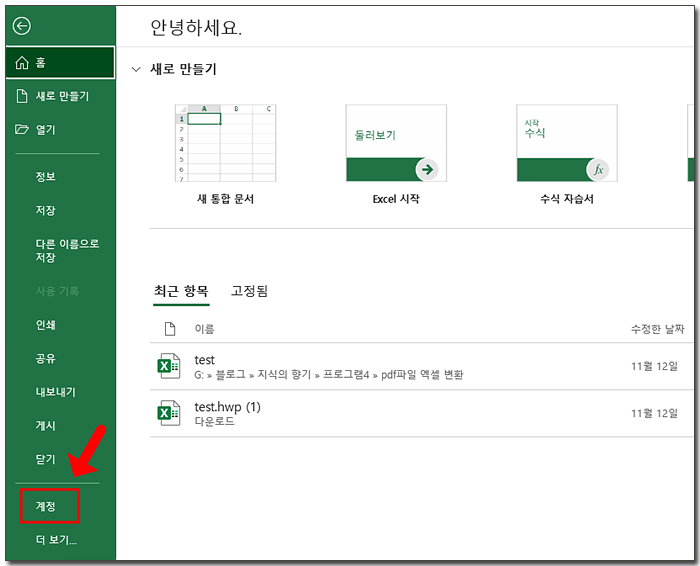Screen dimensions: 700x566
Task: Click the 새 통합 문서 label
Action: tap(225, 199)
